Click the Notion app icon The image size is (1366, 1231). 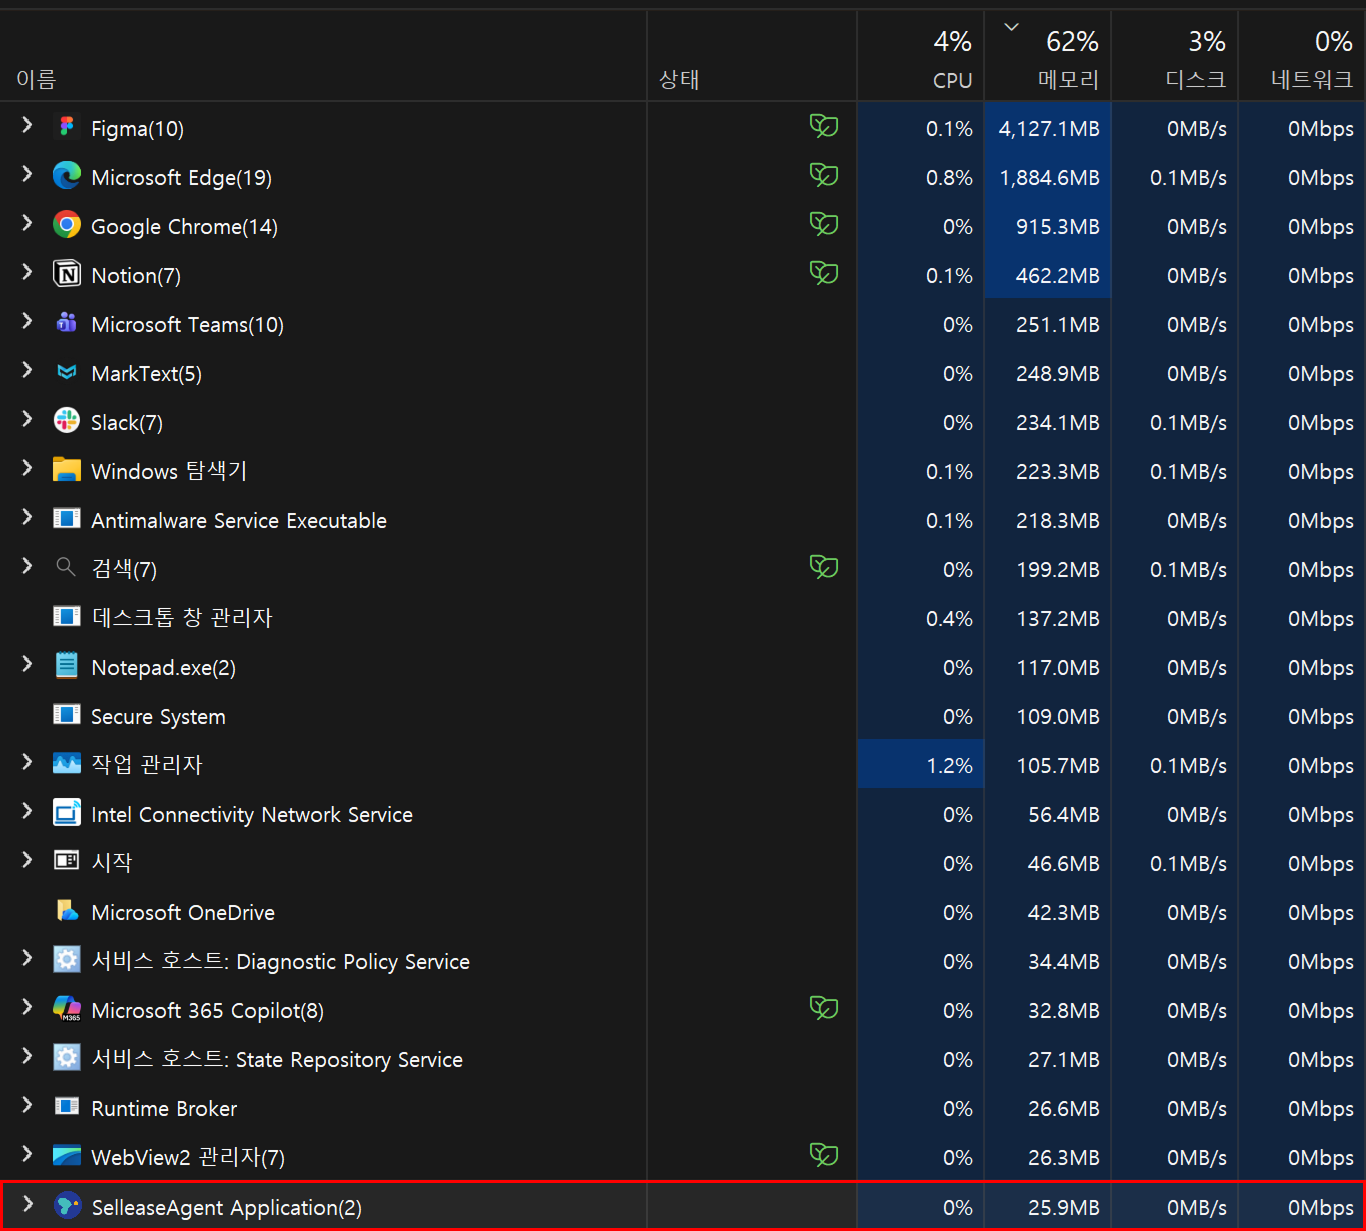pos(67,274)
